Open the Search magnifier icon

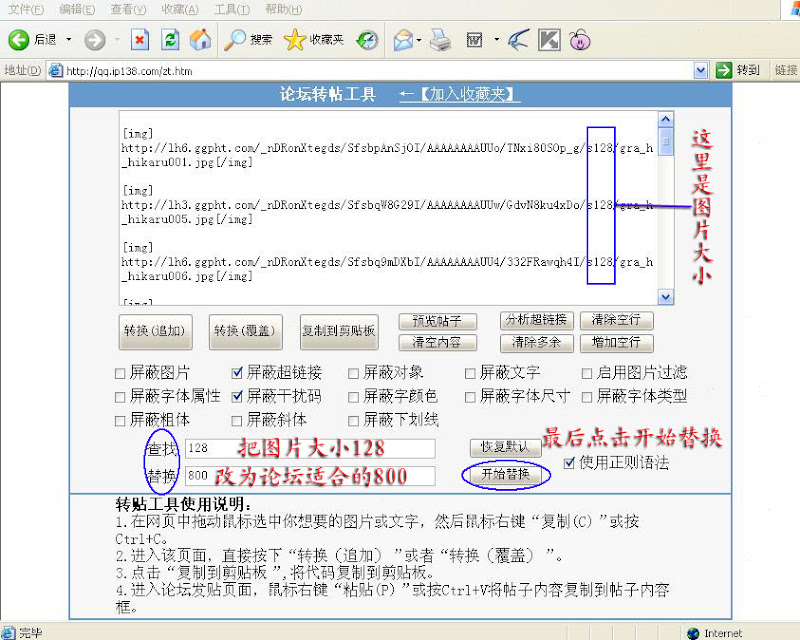coord(235,39)
